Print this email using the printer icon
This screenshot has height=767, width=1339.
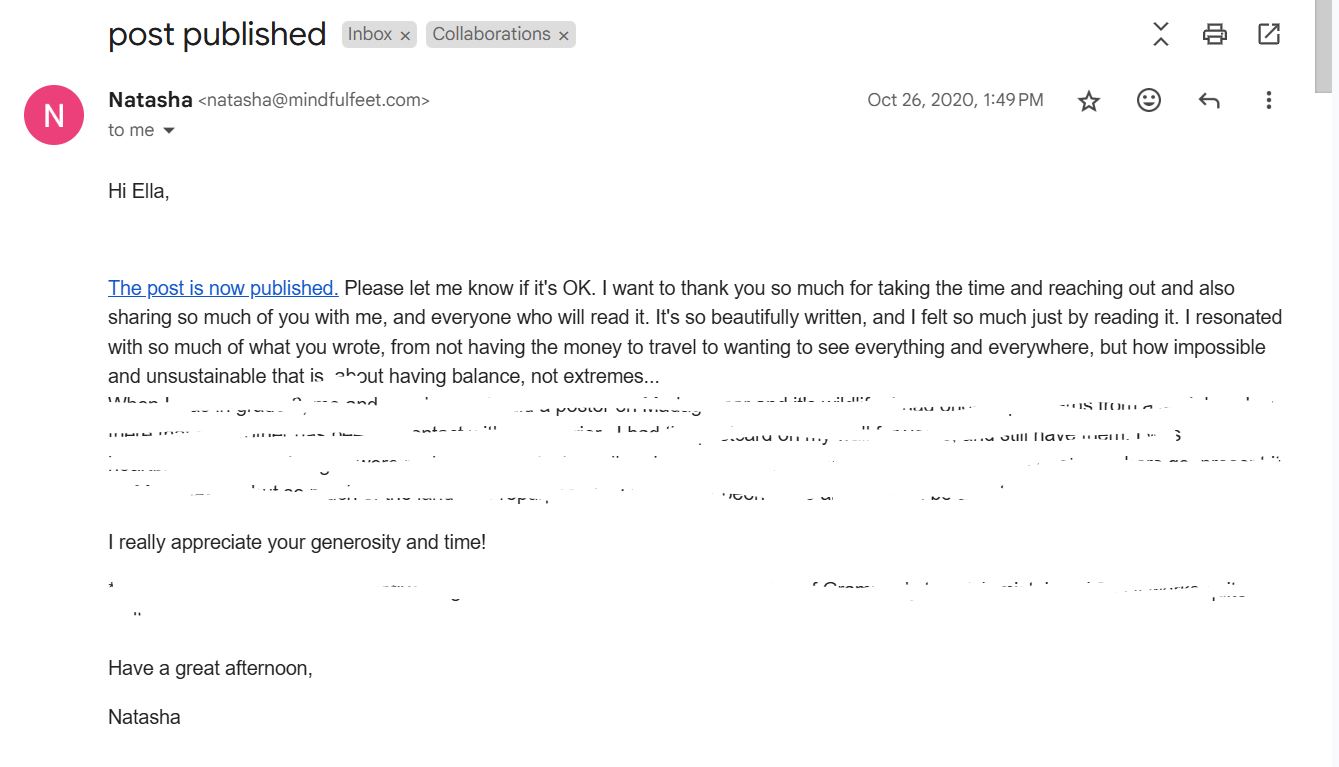(1214, 34)
